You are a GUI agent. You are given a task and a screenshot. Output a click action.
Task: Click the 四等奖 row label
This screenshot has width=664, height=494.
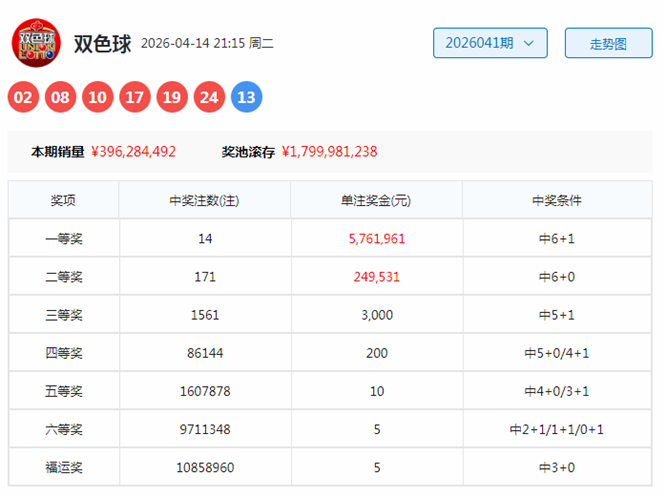tap(64, 353)
